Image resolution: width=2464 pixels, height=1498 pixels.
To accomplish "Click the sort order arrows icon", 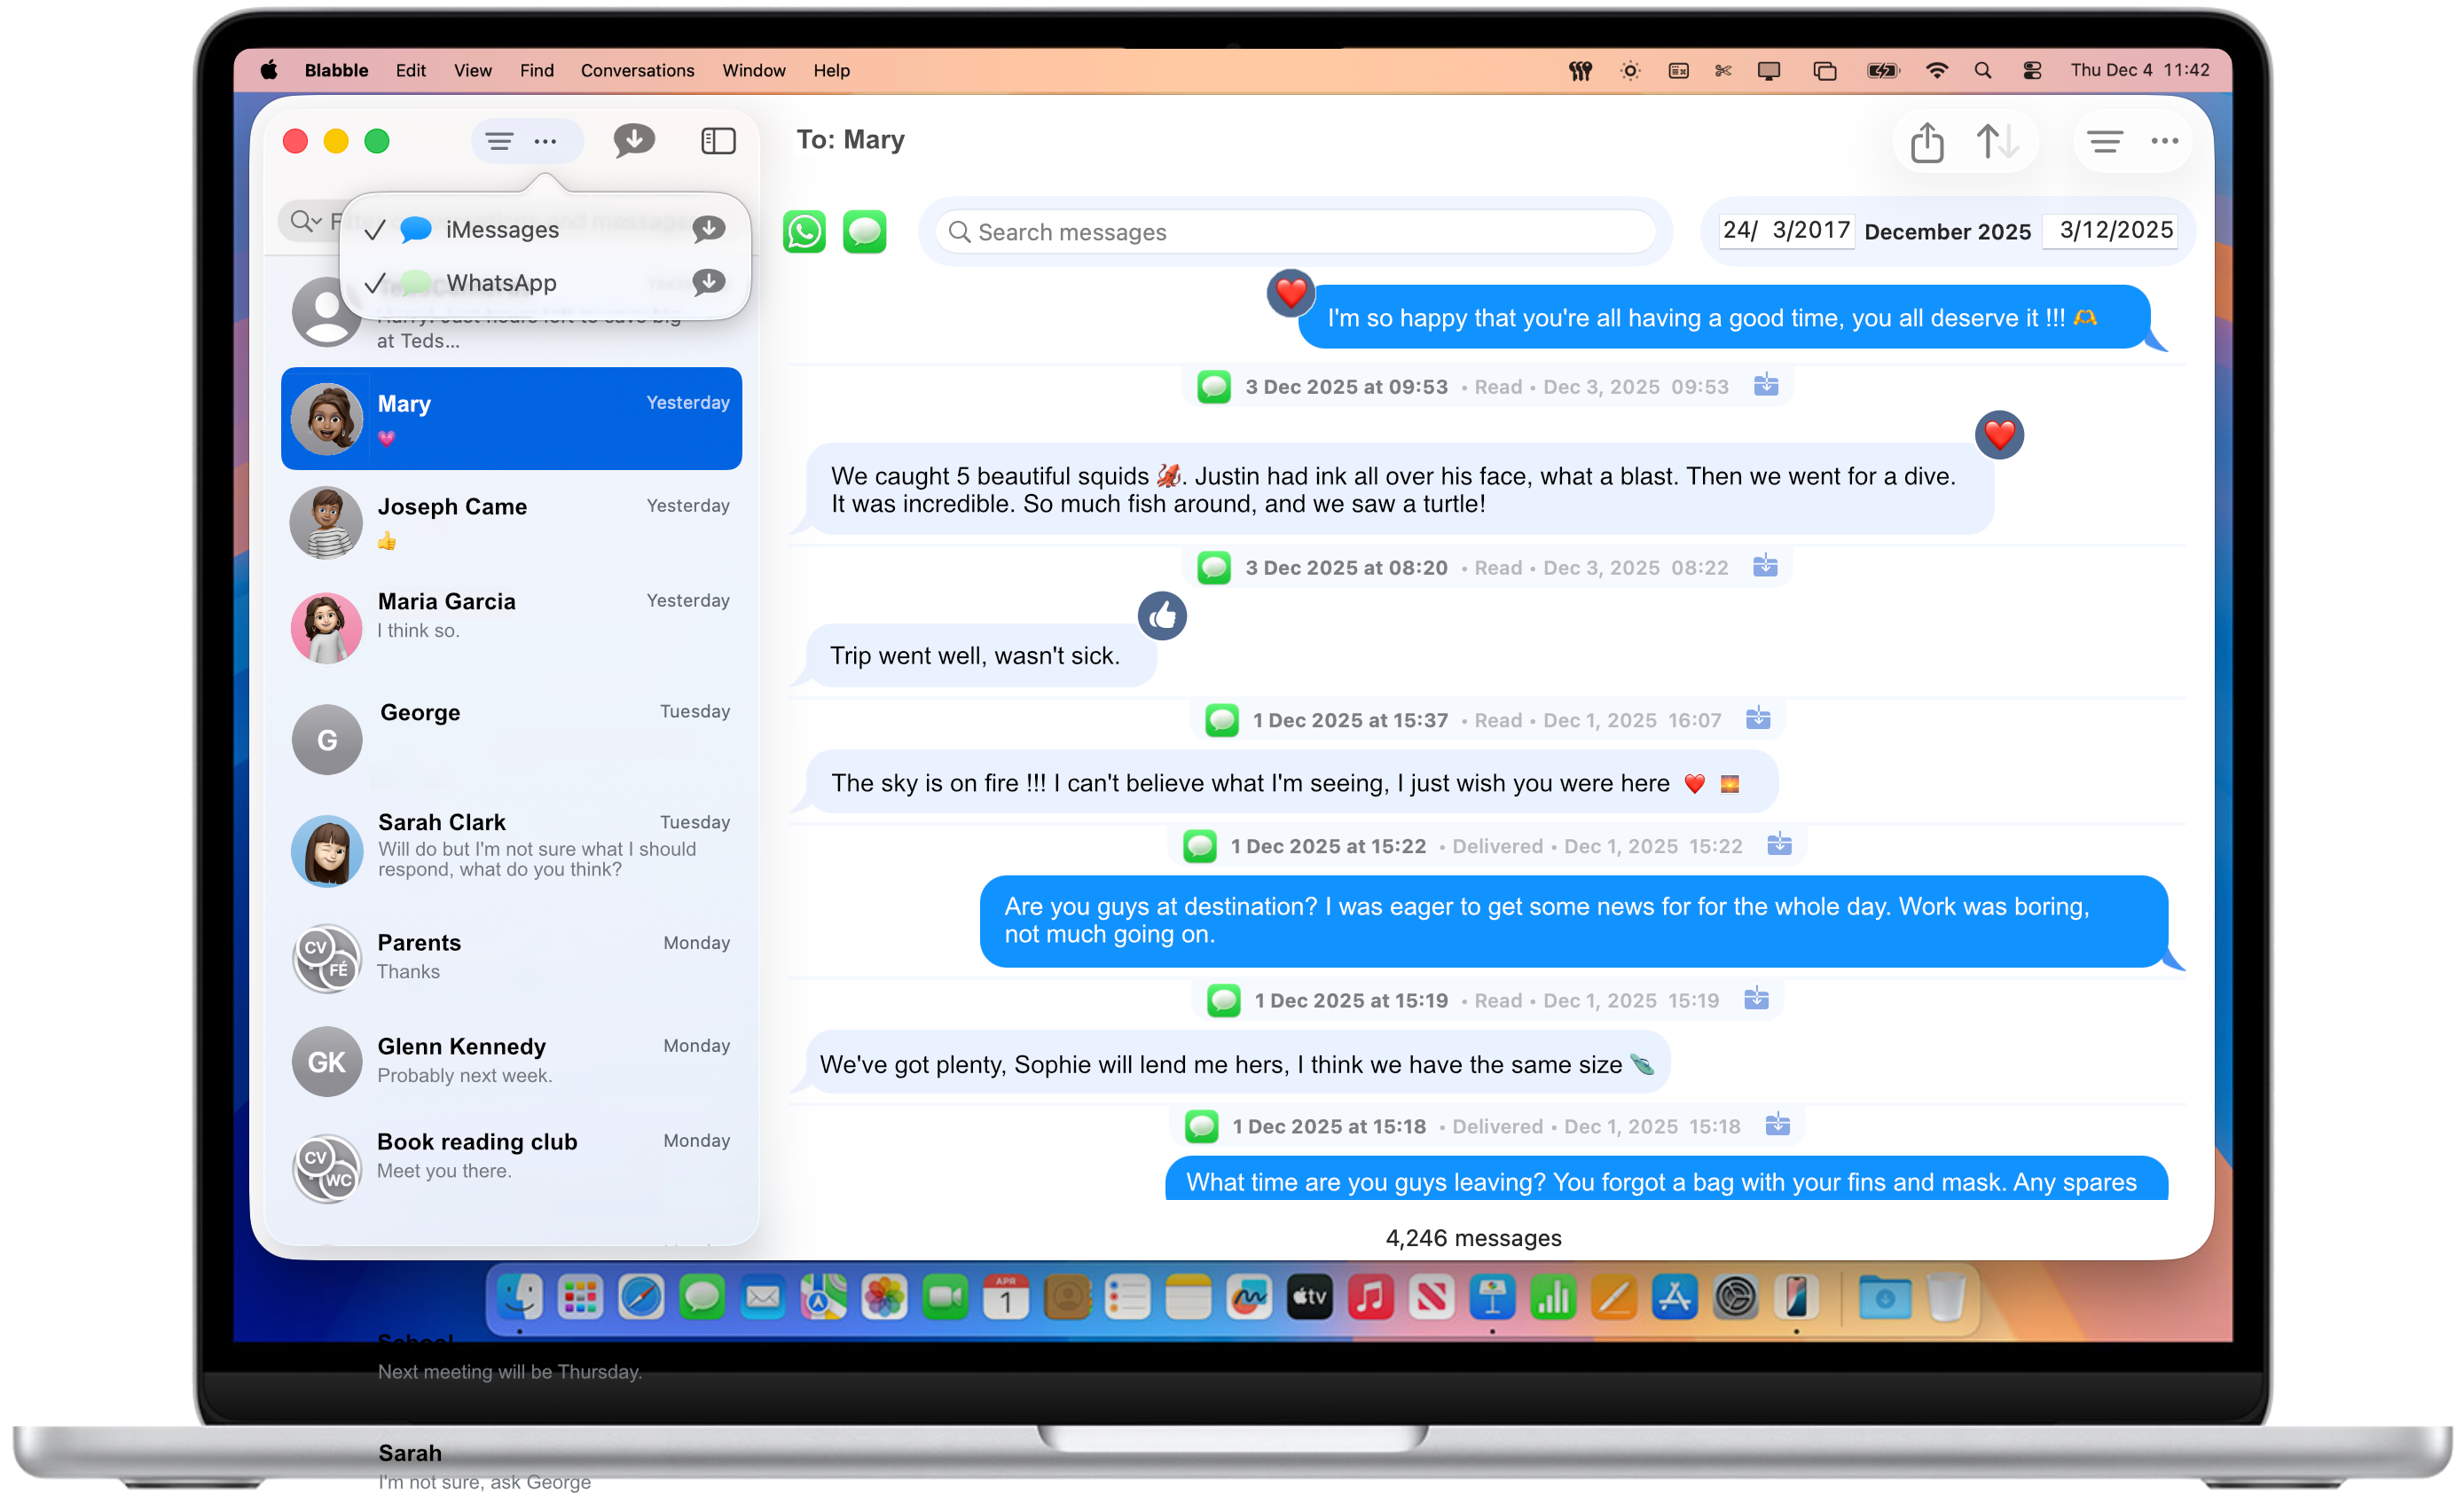I will click(1998, 141).
